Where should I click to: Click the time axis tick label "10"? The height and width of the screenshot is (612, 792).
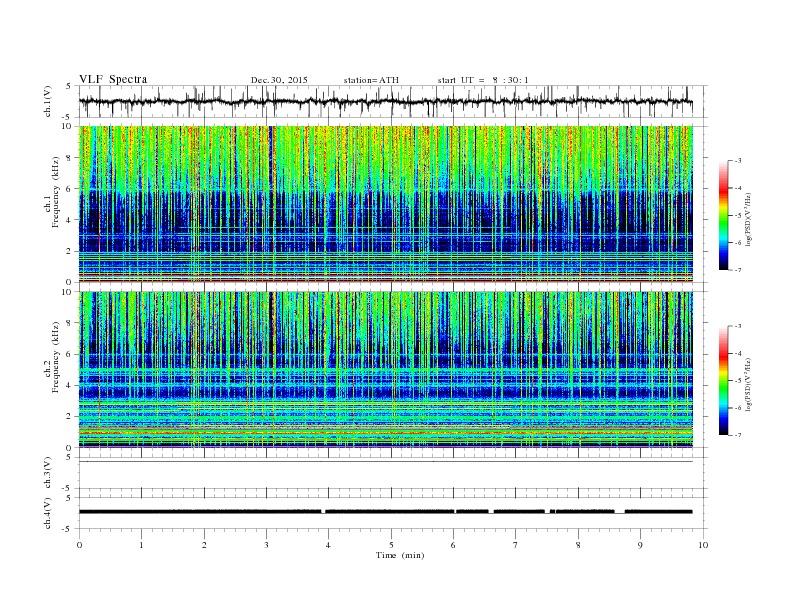click(703, 545)
